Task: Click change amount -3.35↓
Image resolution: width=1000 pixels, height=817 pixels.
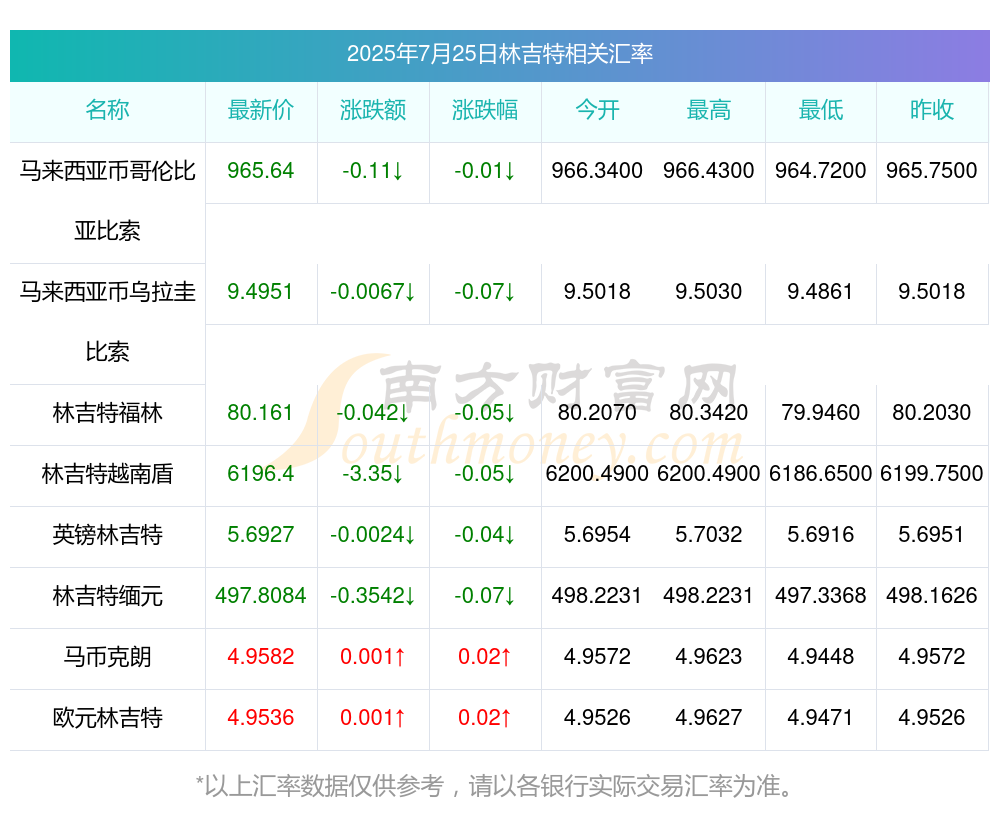Action: 373,474
